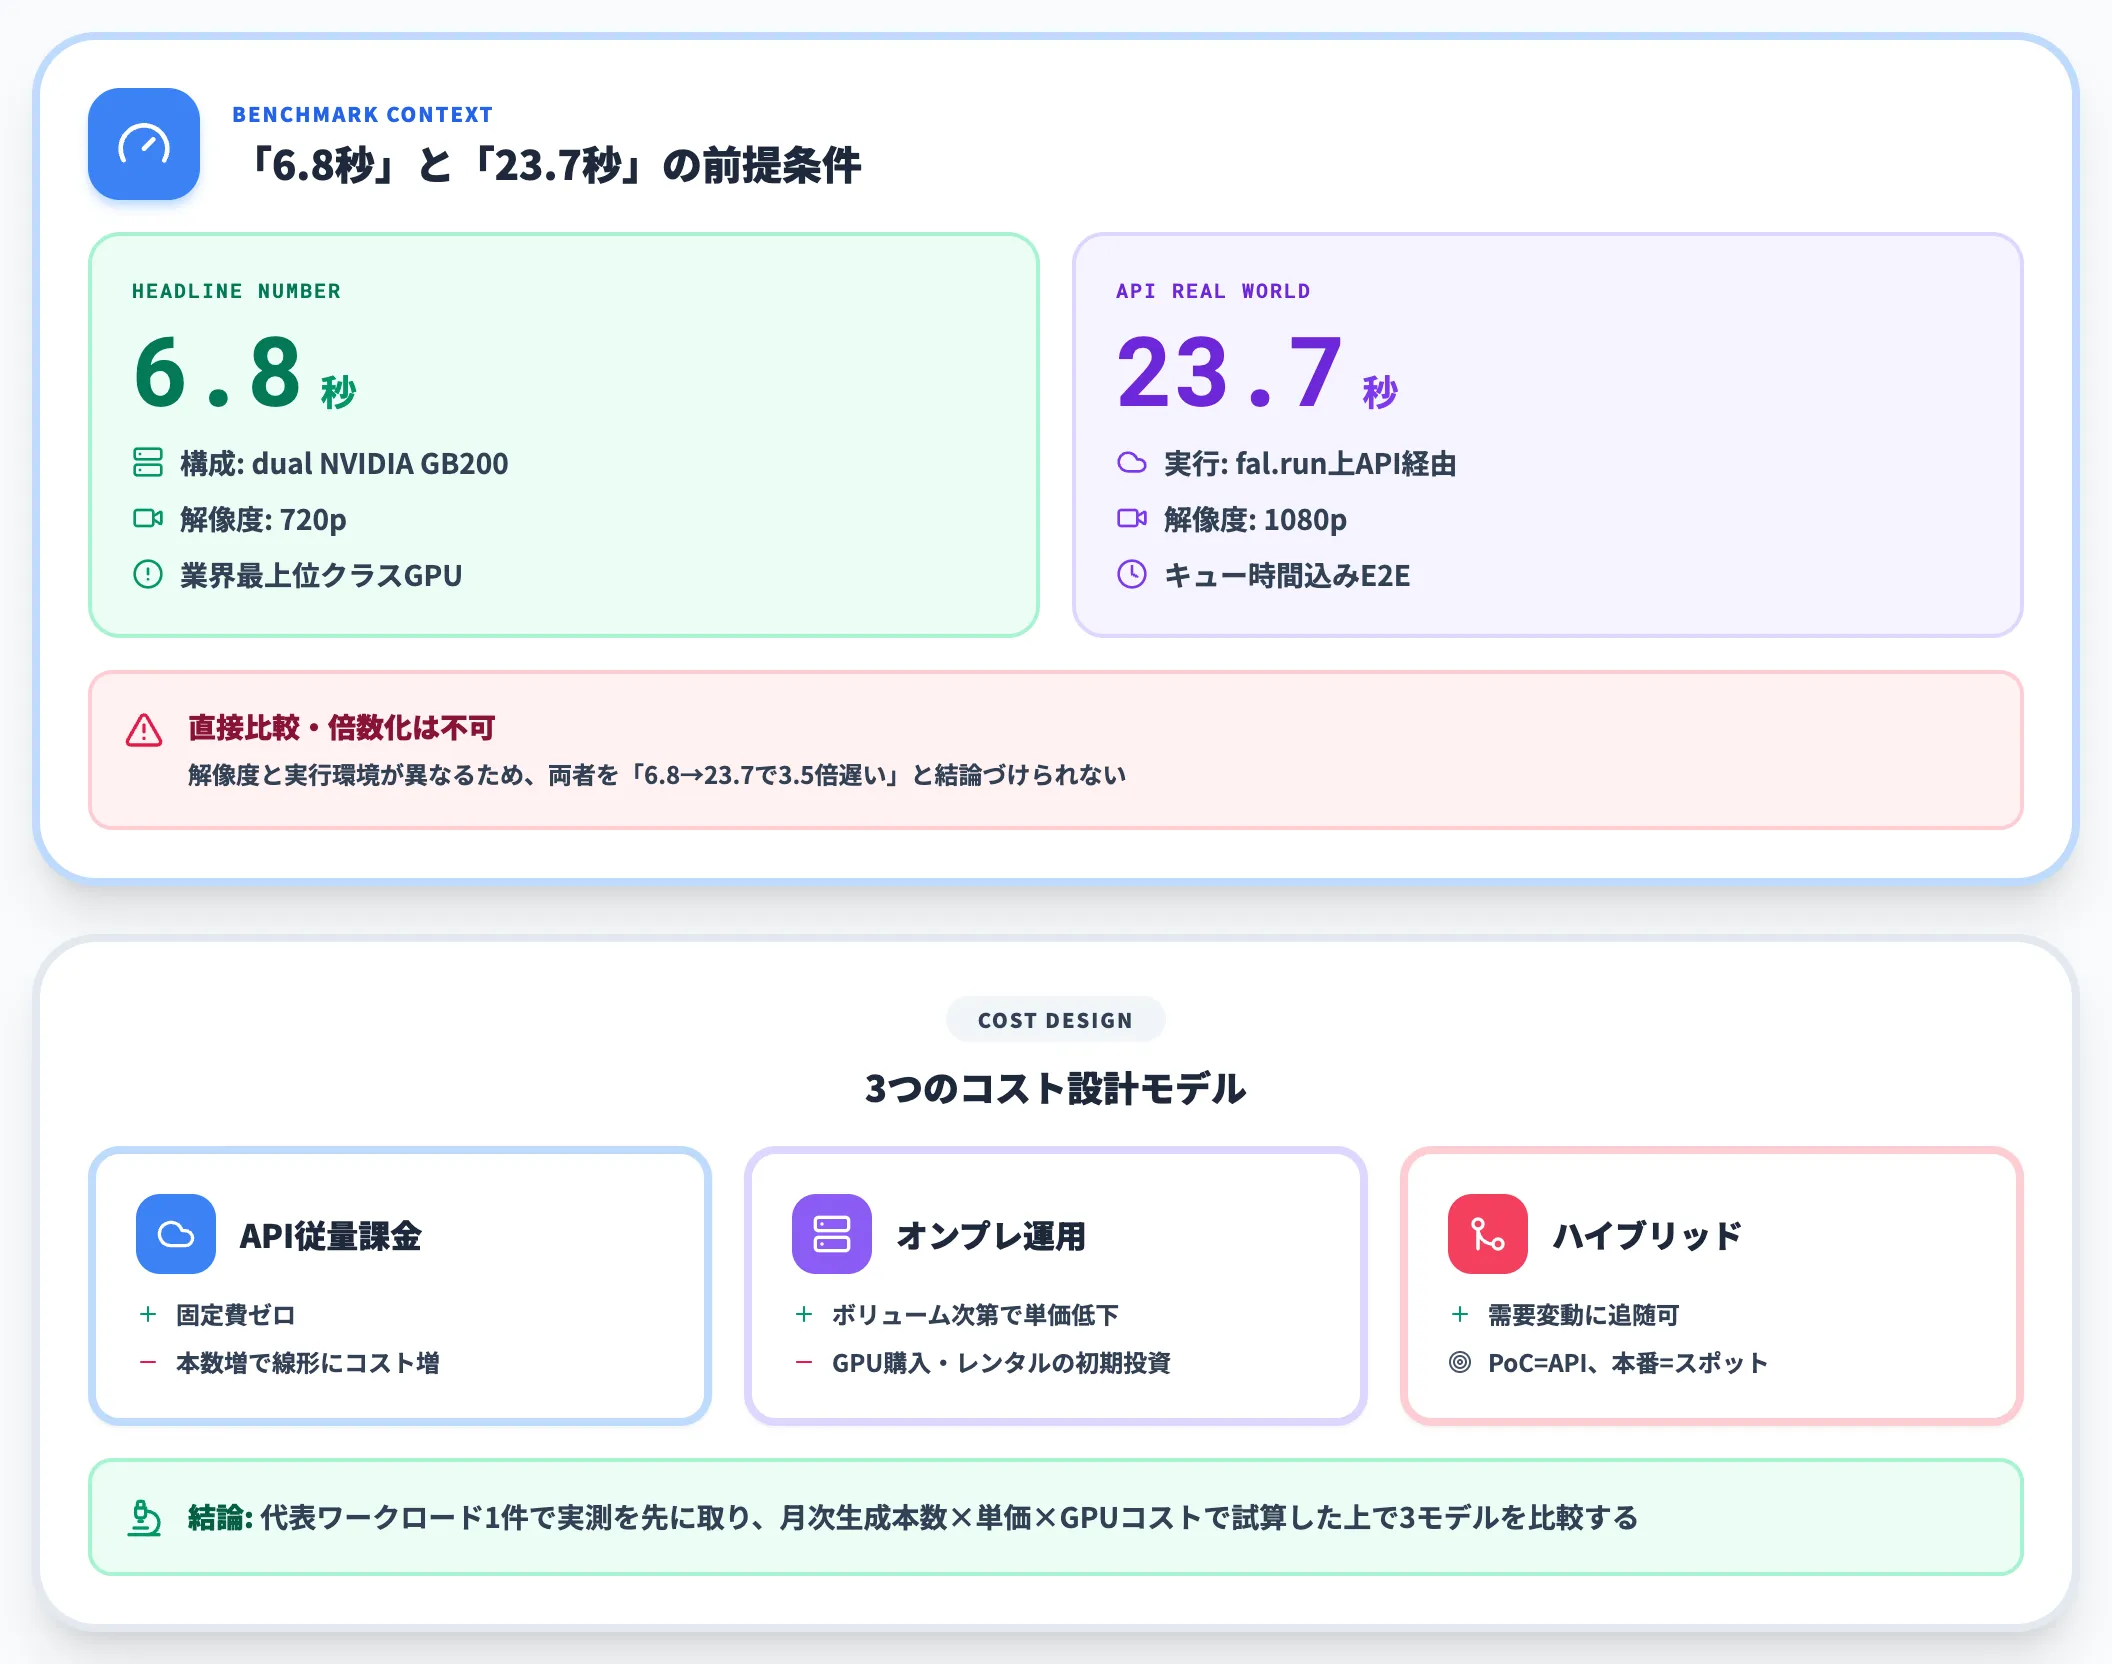Click the plus icon beside ボリューム次第で単価低下
This screenshot has height=1664, width=2112.
804,1314
